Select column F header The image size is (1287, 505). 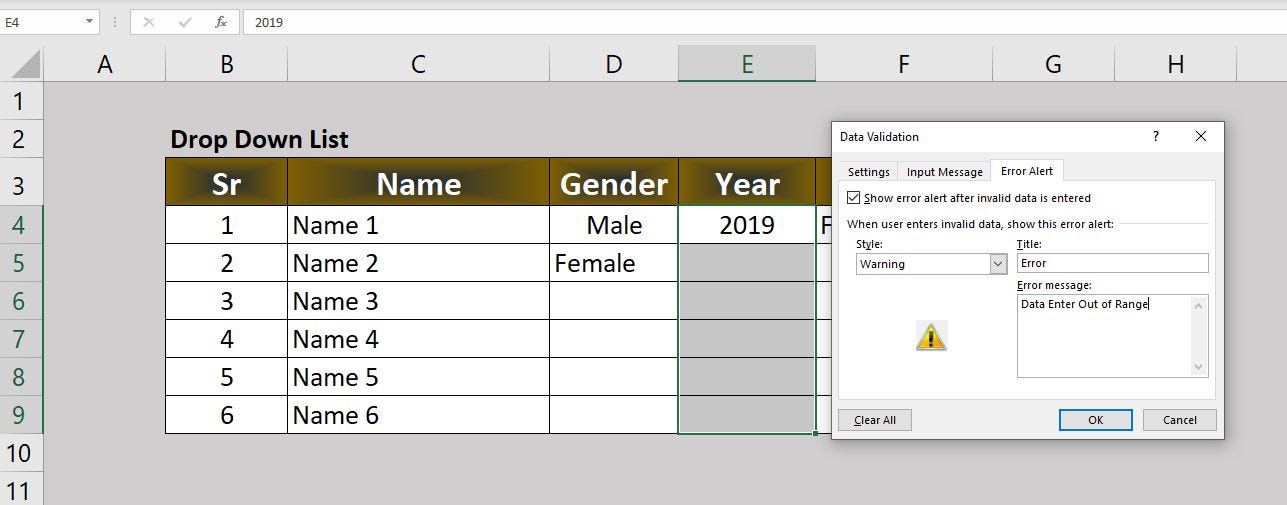tap(904, 65)
